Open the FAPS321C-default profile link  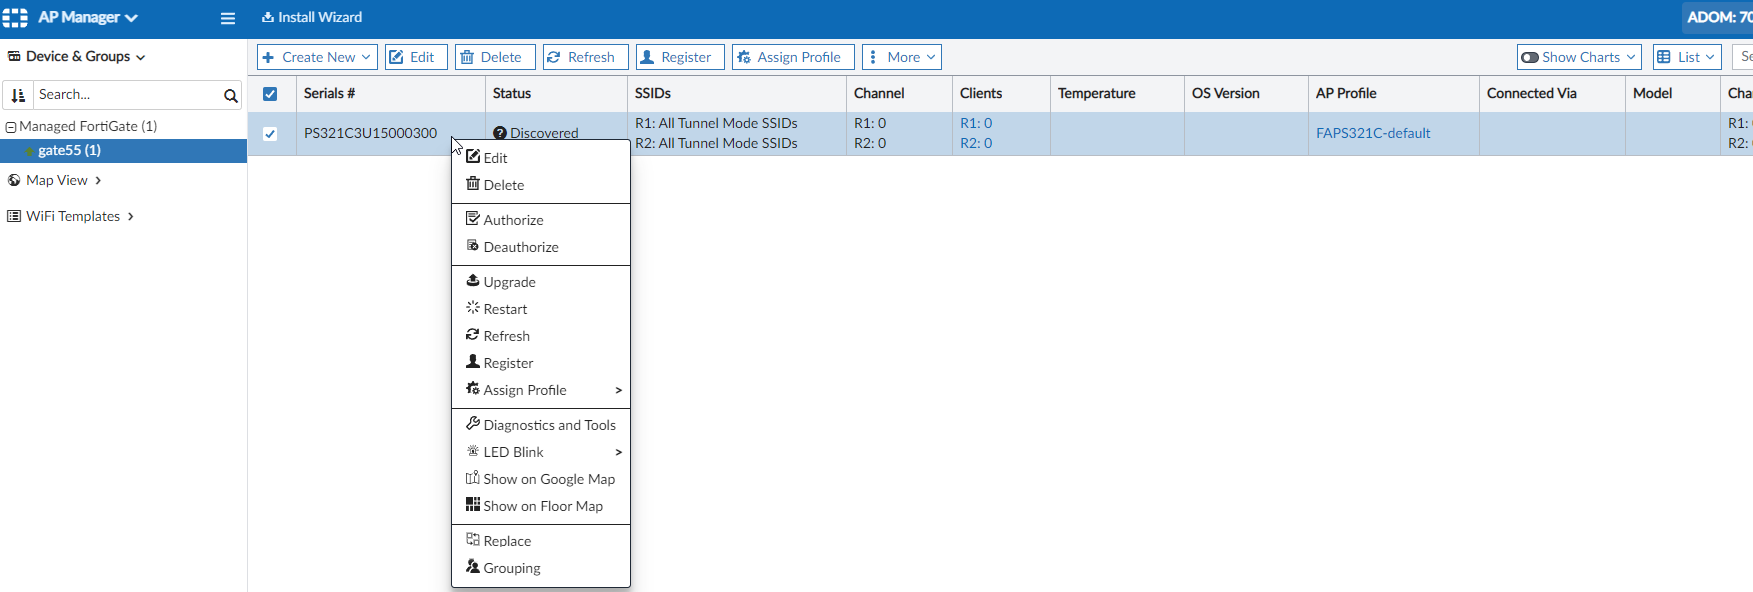[x=1373, y=133]
